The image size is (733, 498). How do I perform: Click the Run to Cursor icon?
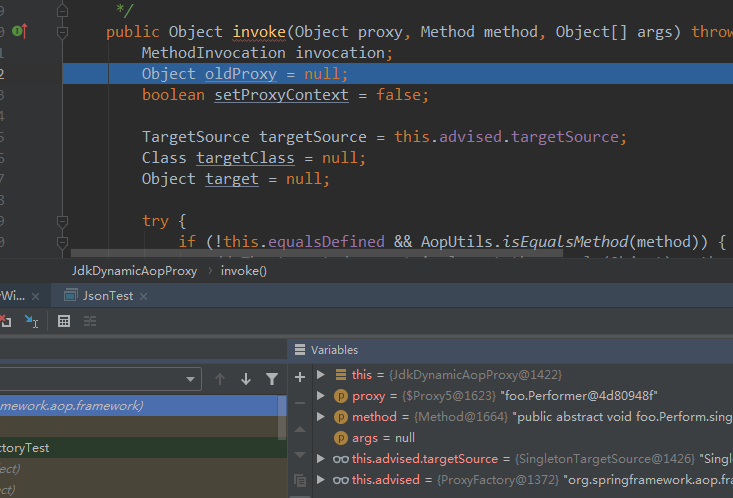[x=31, y=321]
